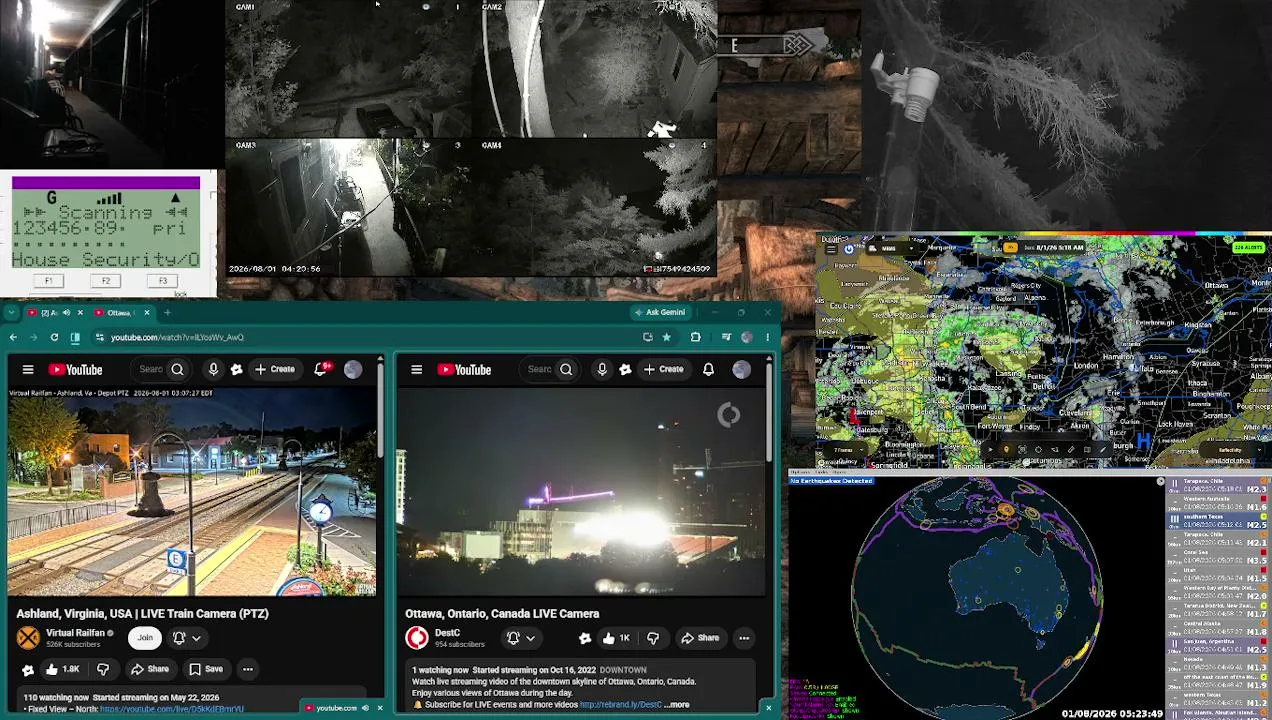Click F3 on scanner display
The width and height of the screenshot is (1272, 720).
click(163, 281)
